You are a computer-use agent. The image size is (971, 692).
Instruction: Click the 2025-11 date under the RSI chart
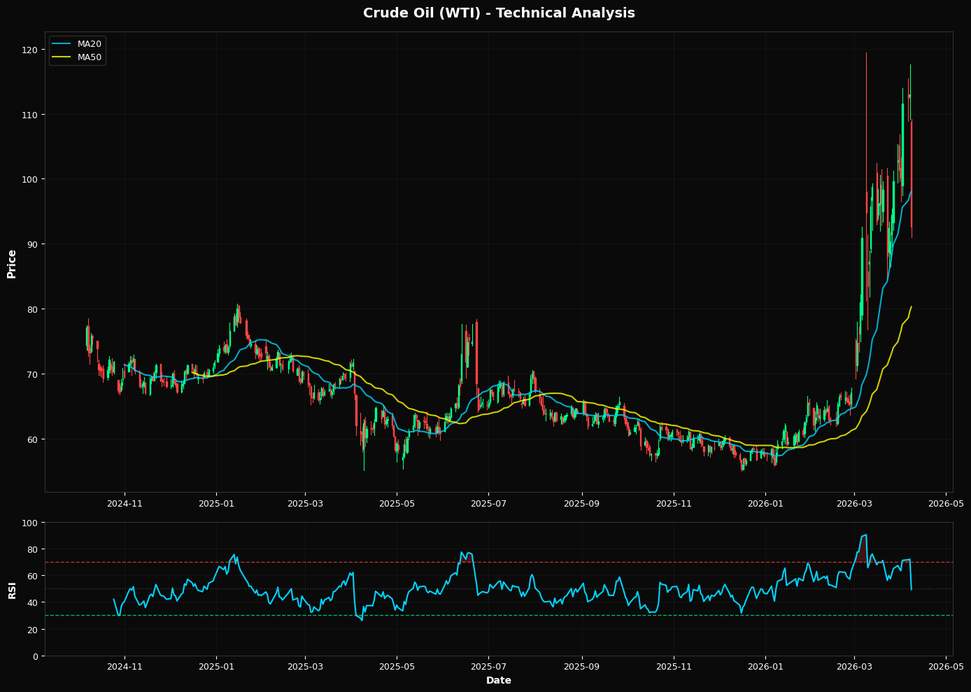(674, 667)
